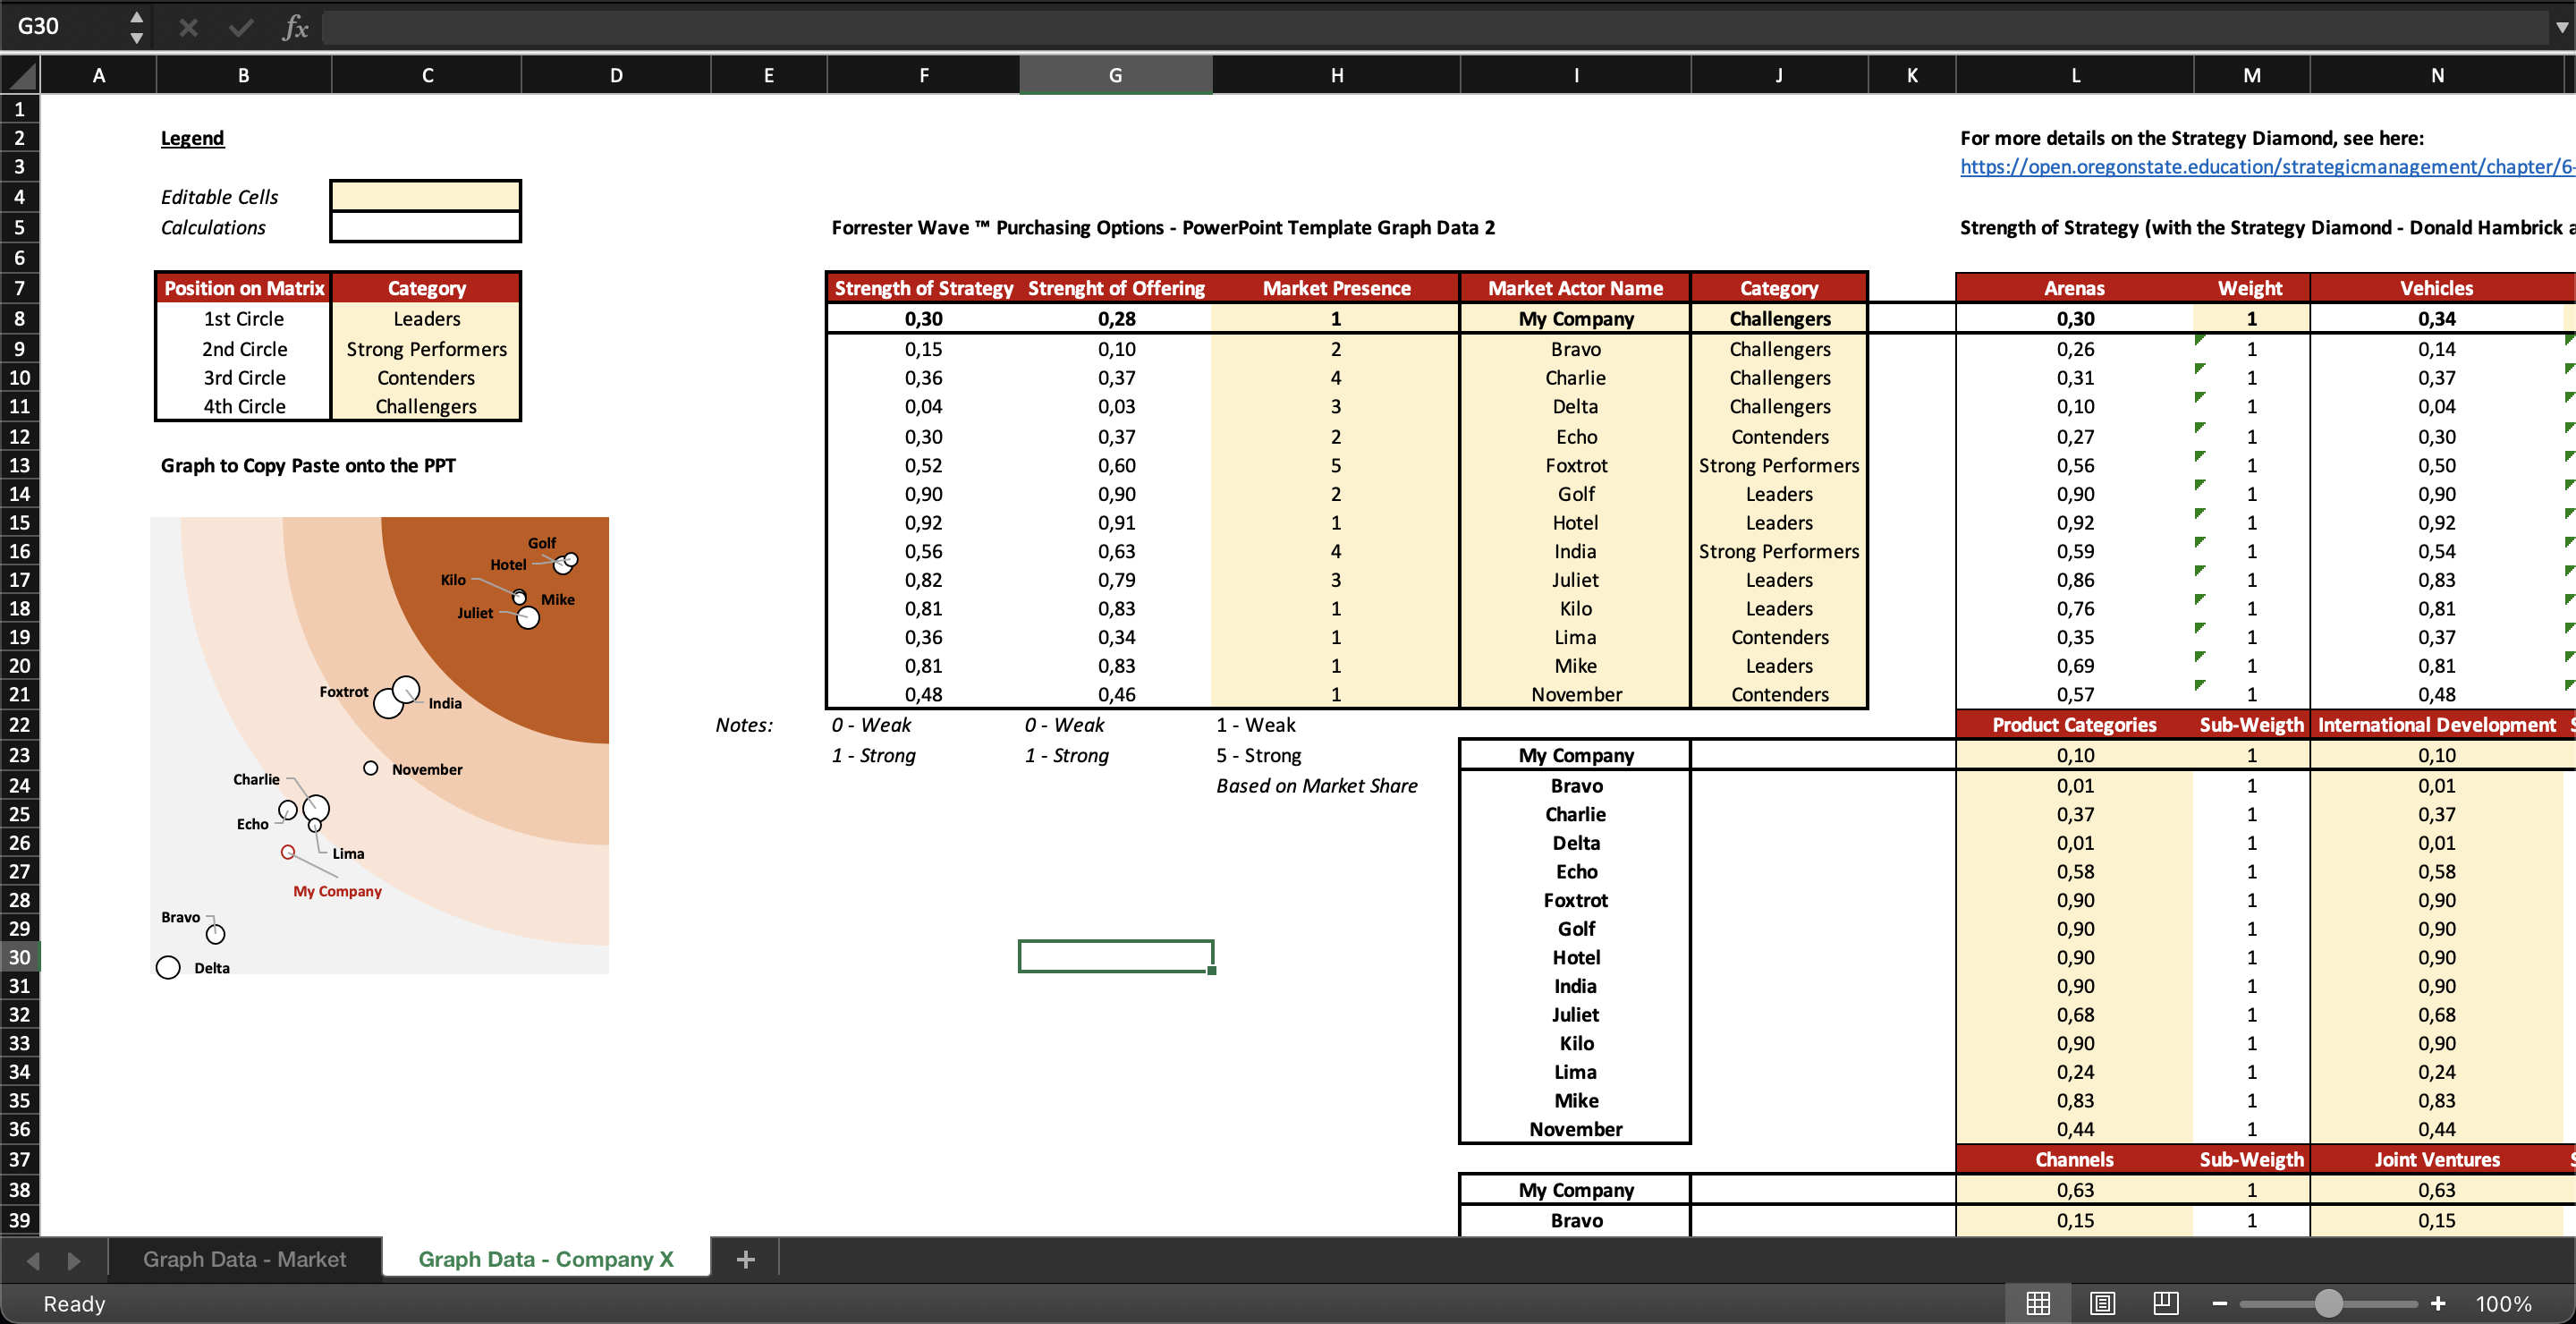
Task: Select the Delta bubble in chart
Action: click(x=168, y=967)
